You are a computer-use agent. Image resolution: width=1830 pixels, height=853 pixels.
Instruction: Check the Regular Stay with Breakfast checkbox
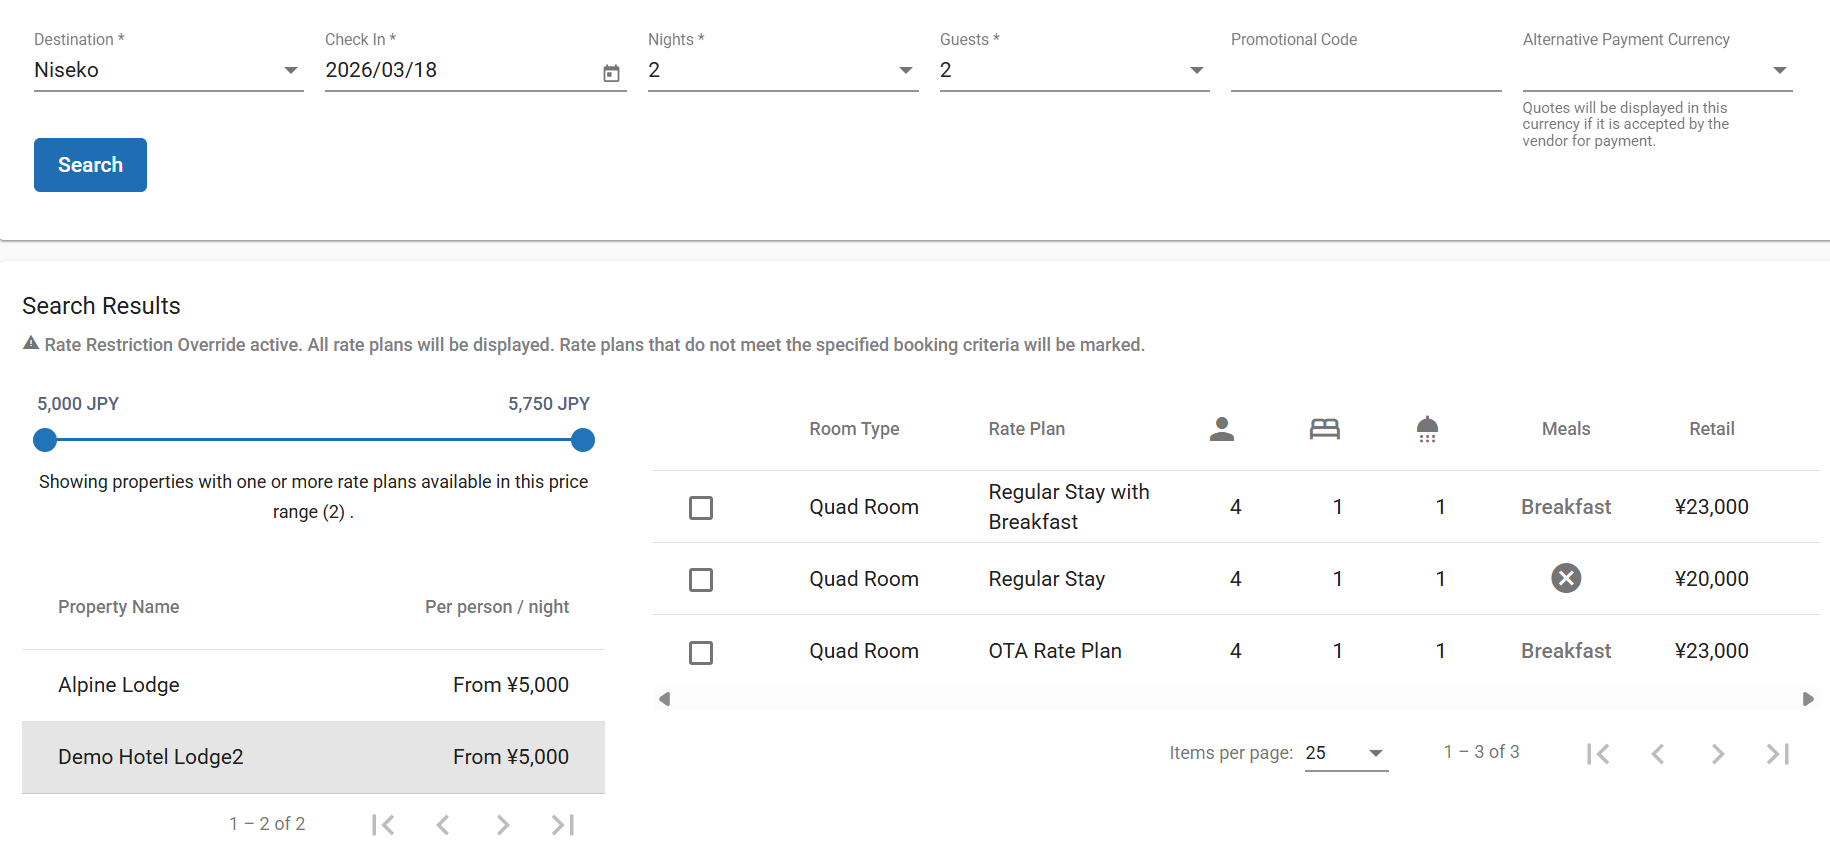point(701,508)
